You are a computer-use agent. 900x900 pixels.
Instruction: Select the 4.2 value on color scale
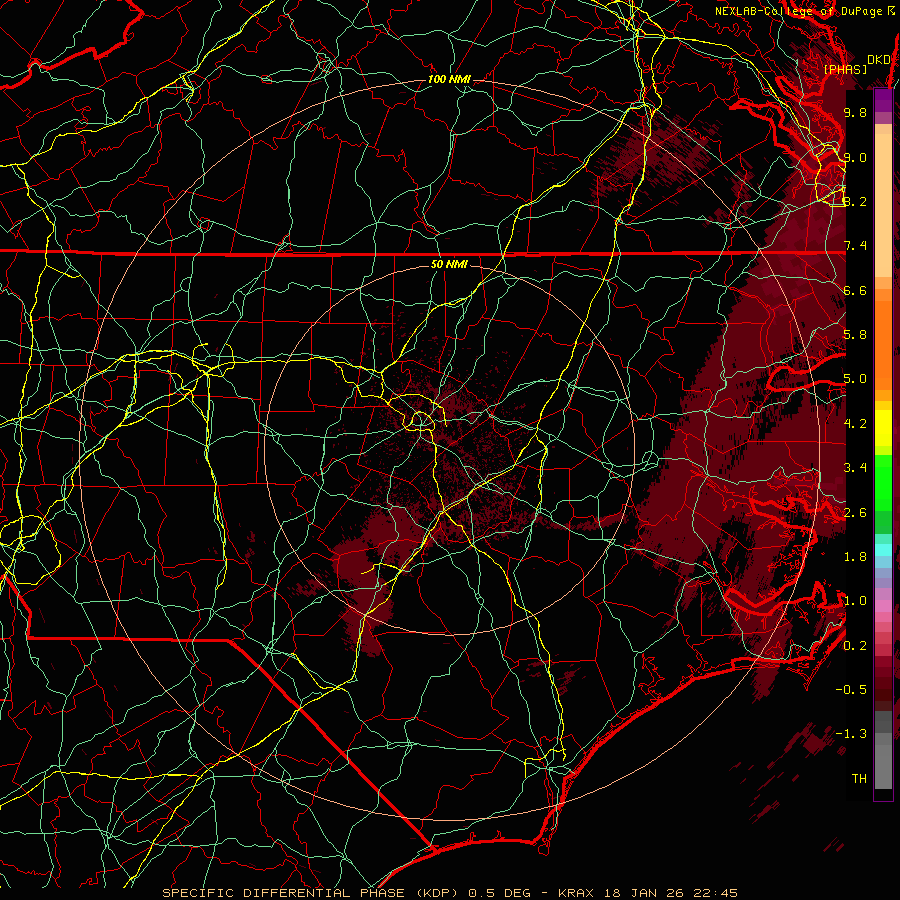[x=855, y=424]
